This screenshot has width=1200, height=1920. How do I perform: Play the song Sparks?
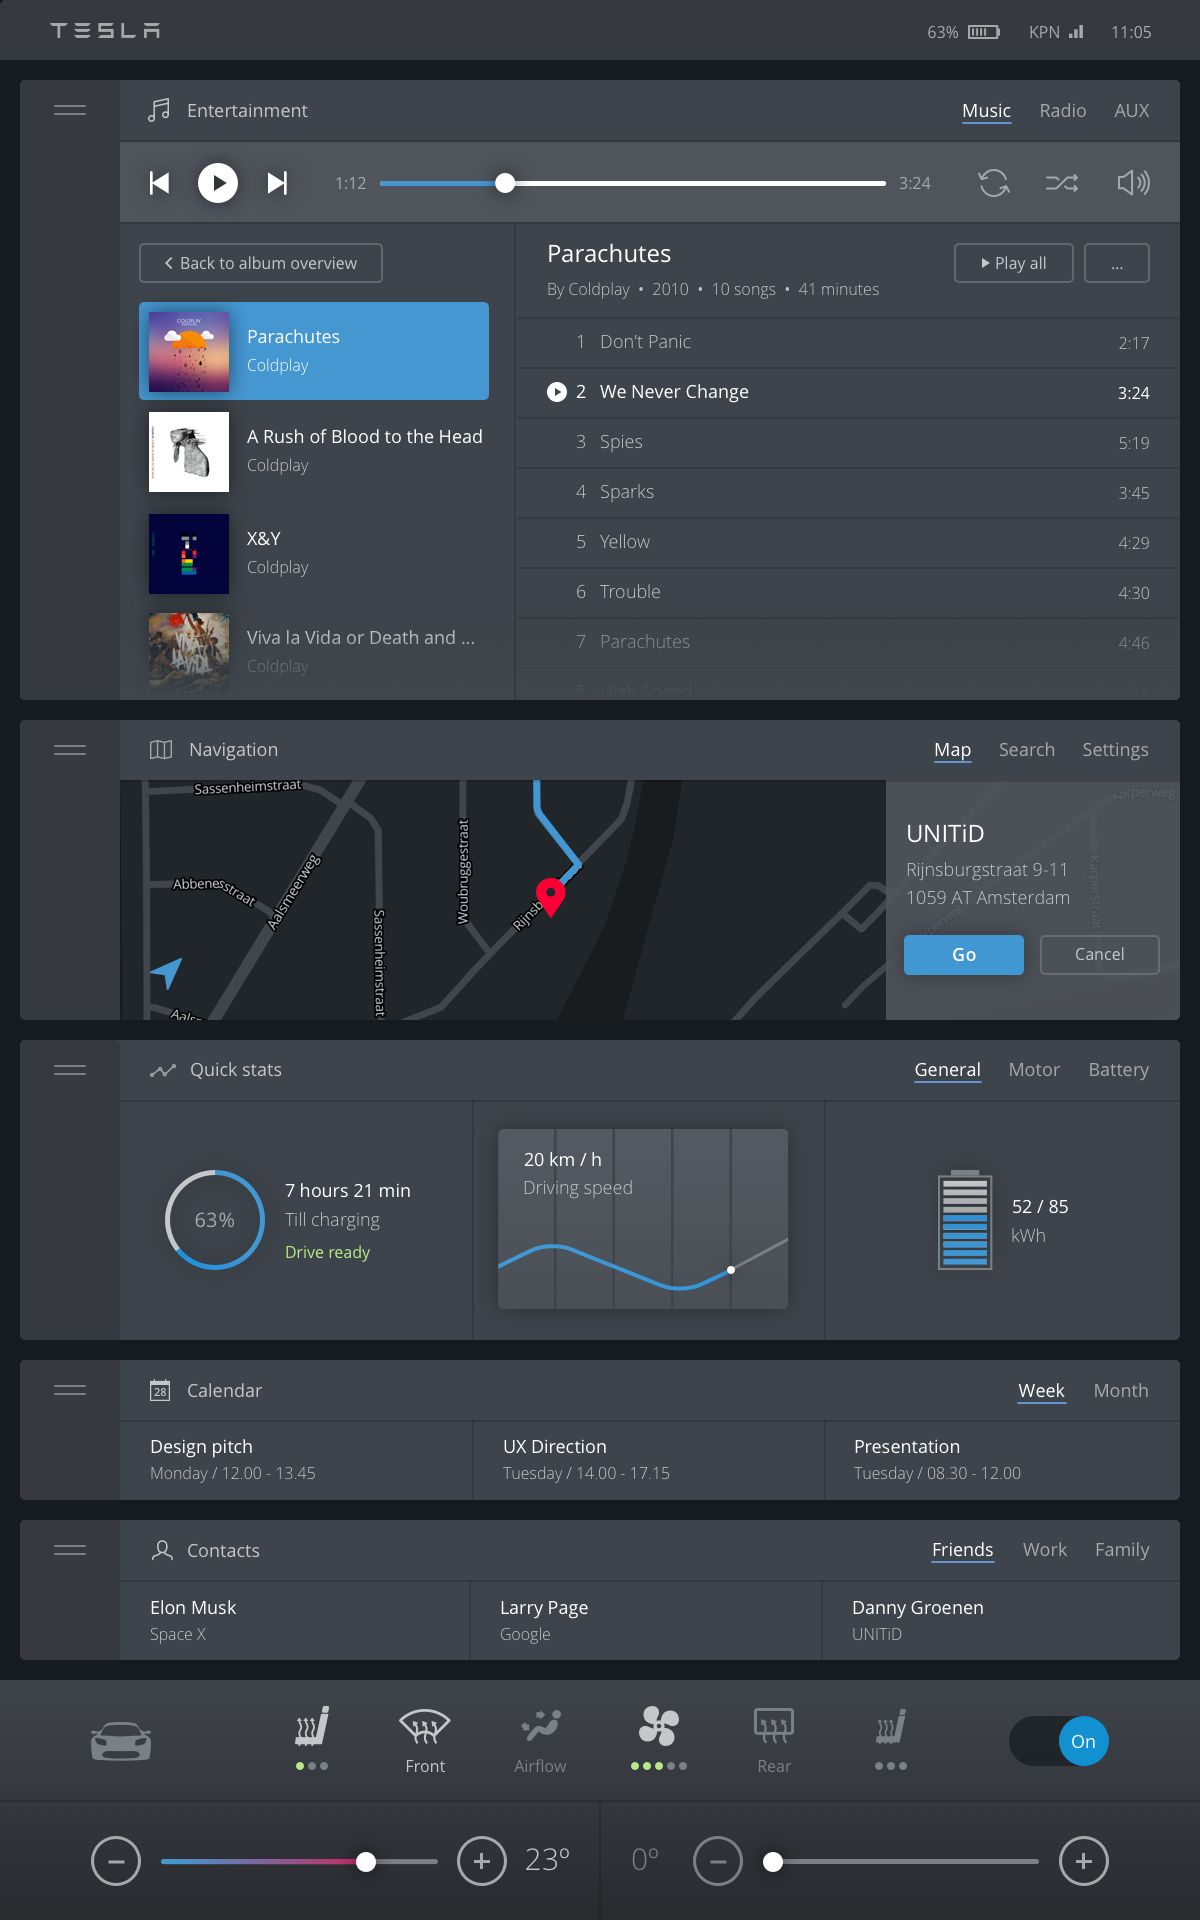click(848, 492)
